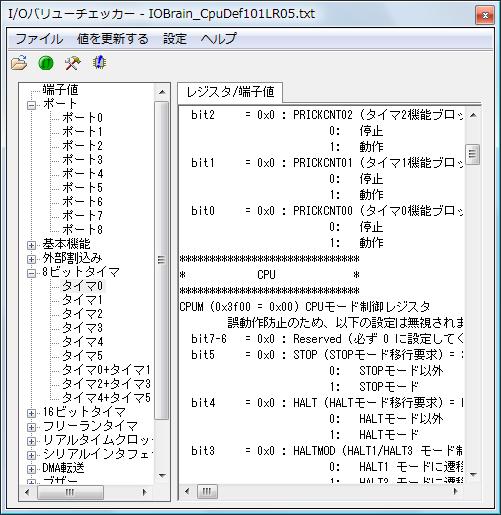Select the レジスタ/端子値 tab
This screenshot has width=501, height=515.
230,92
